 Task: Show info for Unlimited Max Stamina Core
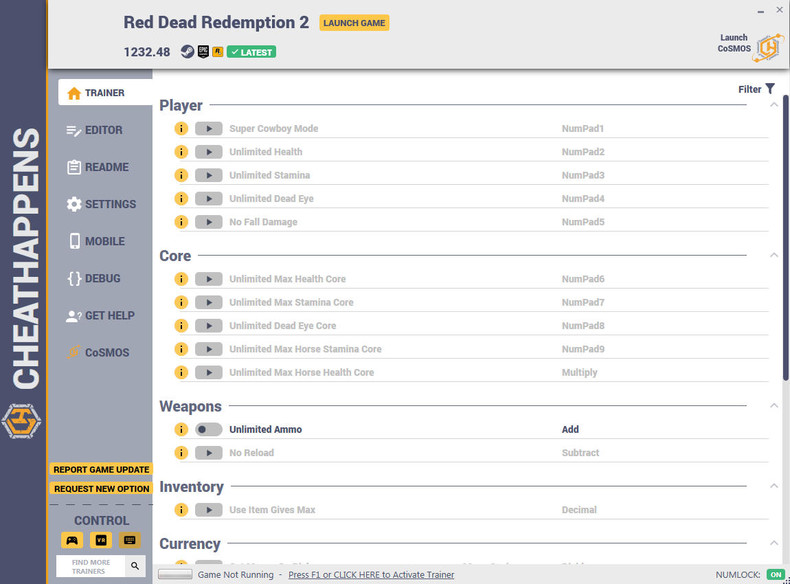pos(181,302)
